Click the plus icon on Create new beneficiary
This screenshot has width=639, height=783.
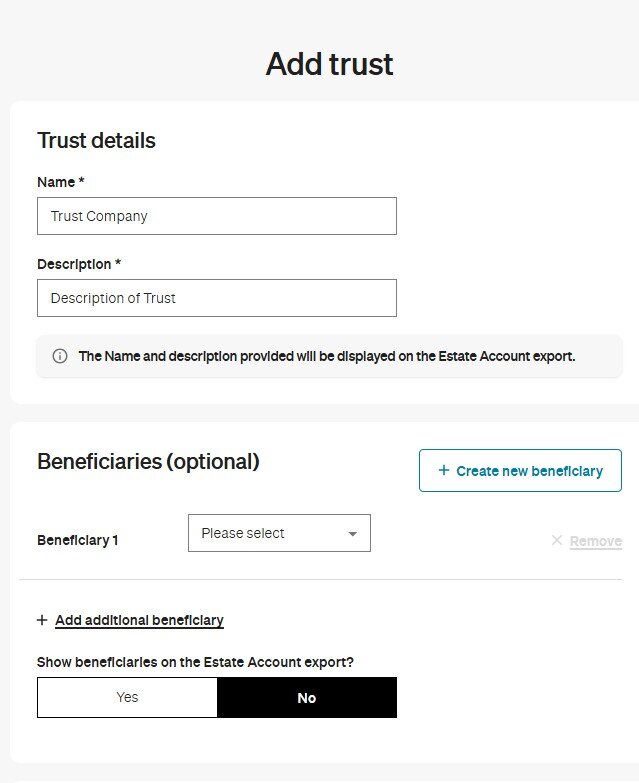click(444, 470)
